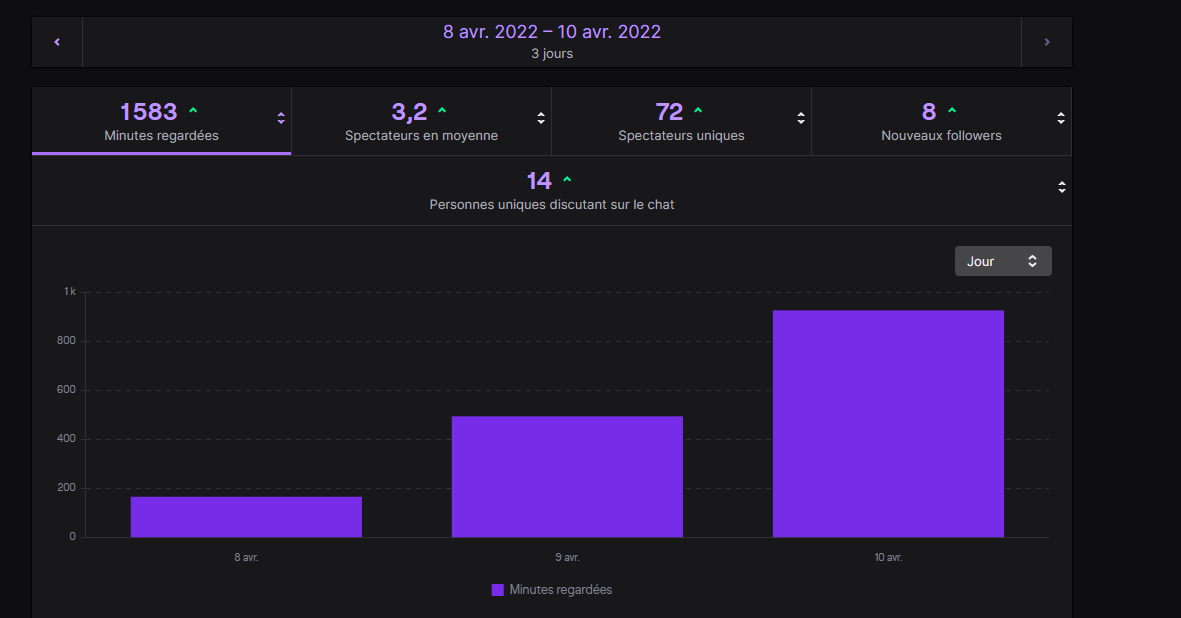1181x618 pixels.
Task: Click the green trend arrow beside 3,2
Action: (x=442, y=111)
